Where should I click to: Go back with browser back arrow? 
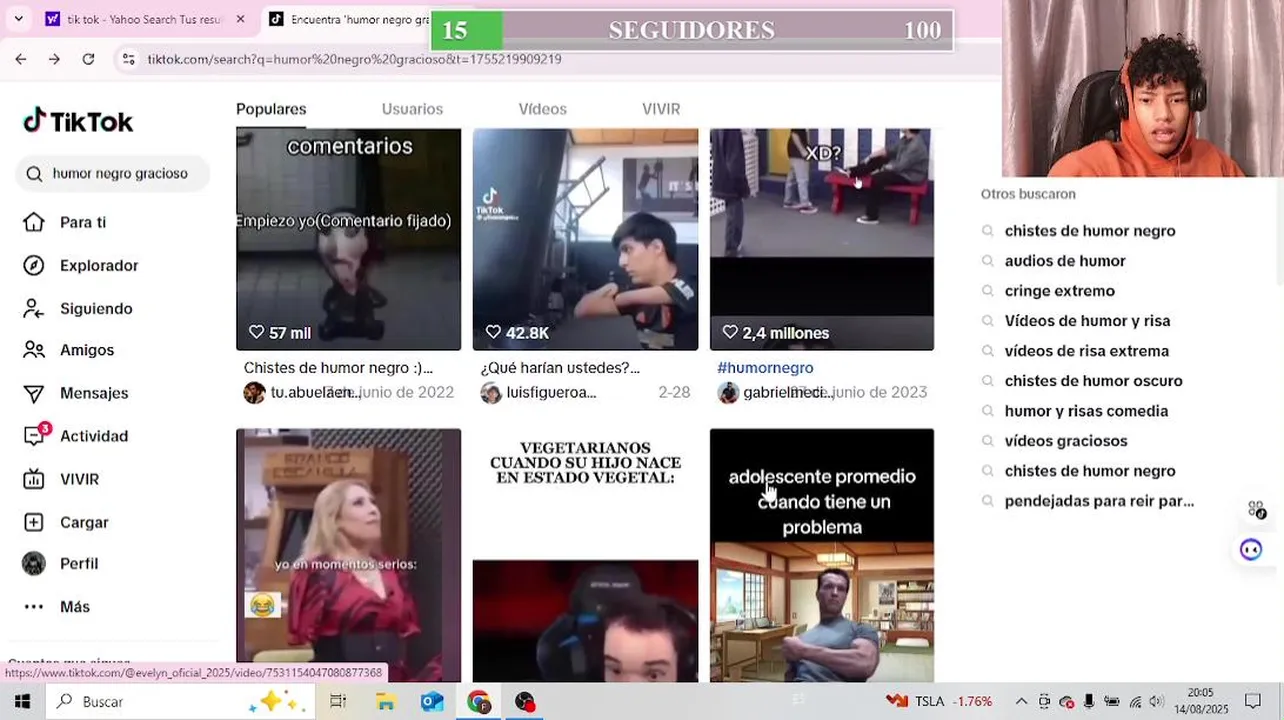(x=21, y=59)
